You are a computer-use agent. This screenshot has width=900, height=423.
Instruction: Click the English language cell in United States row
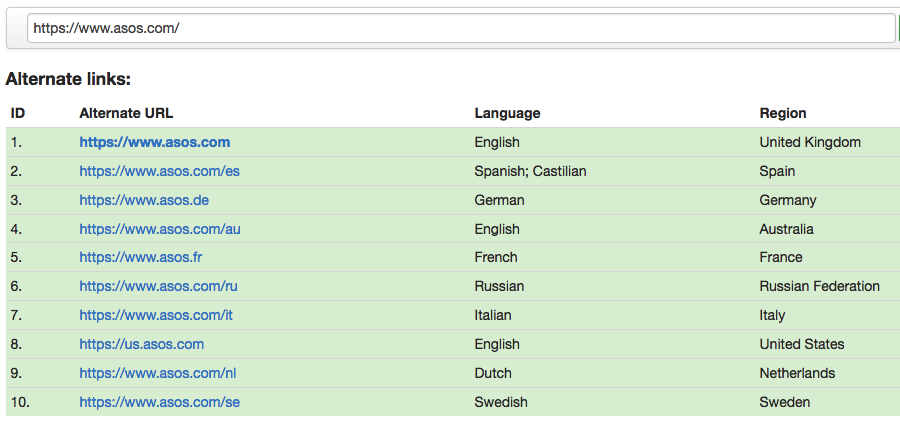497,344
